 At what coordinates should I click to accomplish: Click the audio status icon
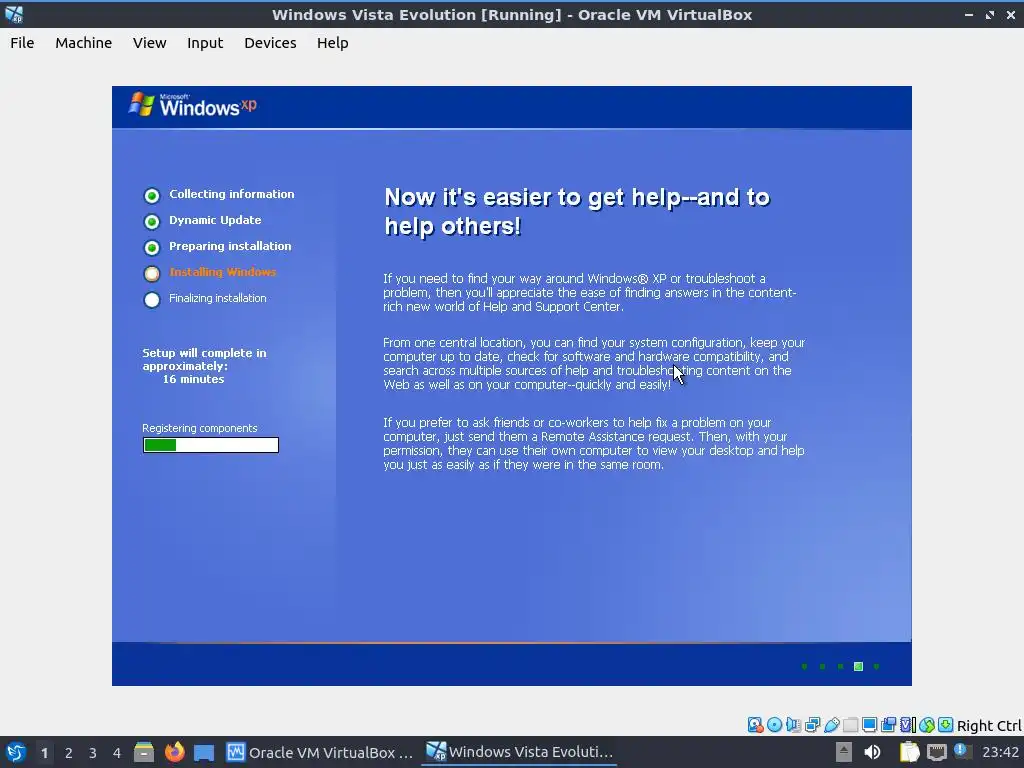[x=793, y=725]
